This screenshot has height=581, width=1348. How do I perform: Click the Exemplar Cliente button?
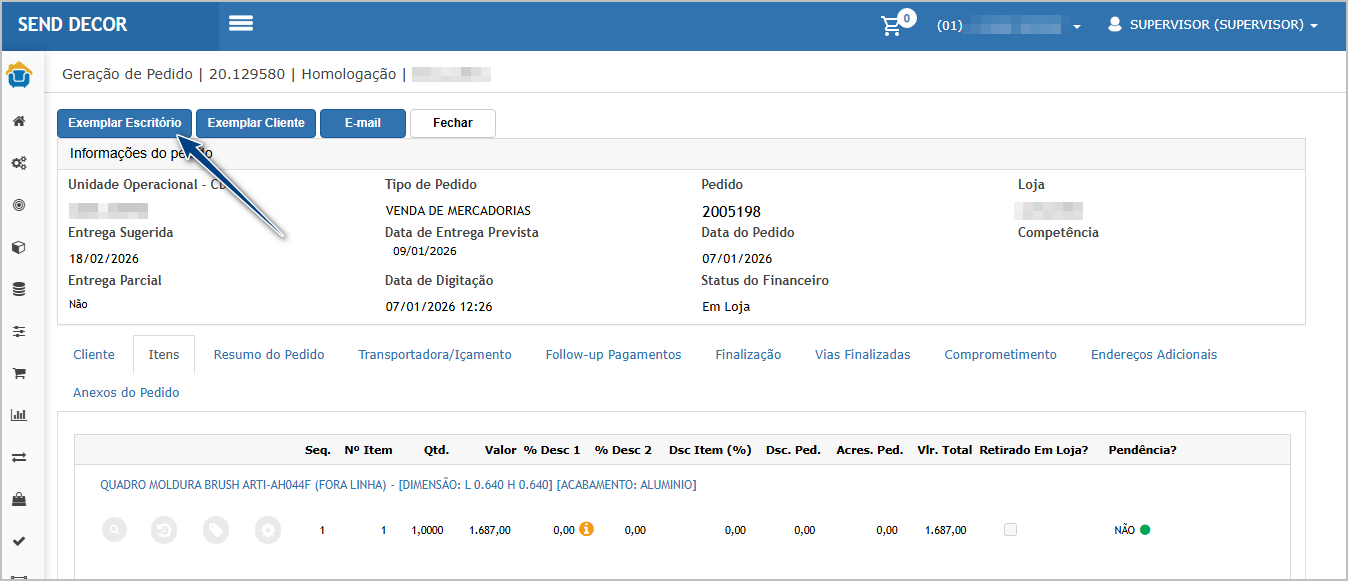256,123
